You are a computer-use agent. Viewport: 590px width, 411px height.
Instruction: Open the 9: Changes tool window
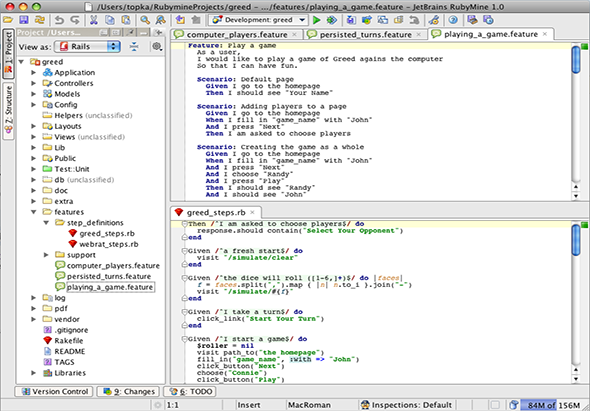tap(128, 392)
